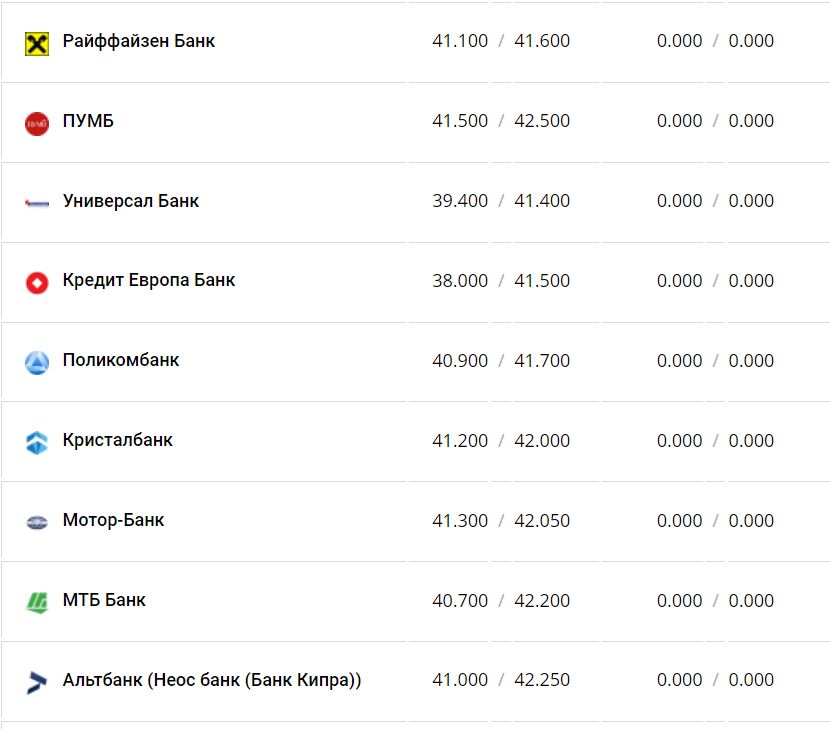Click Мотор-Банк rate 41.300 / 42.050
Viewport: 830px width, 729px height.
point(501,521)
